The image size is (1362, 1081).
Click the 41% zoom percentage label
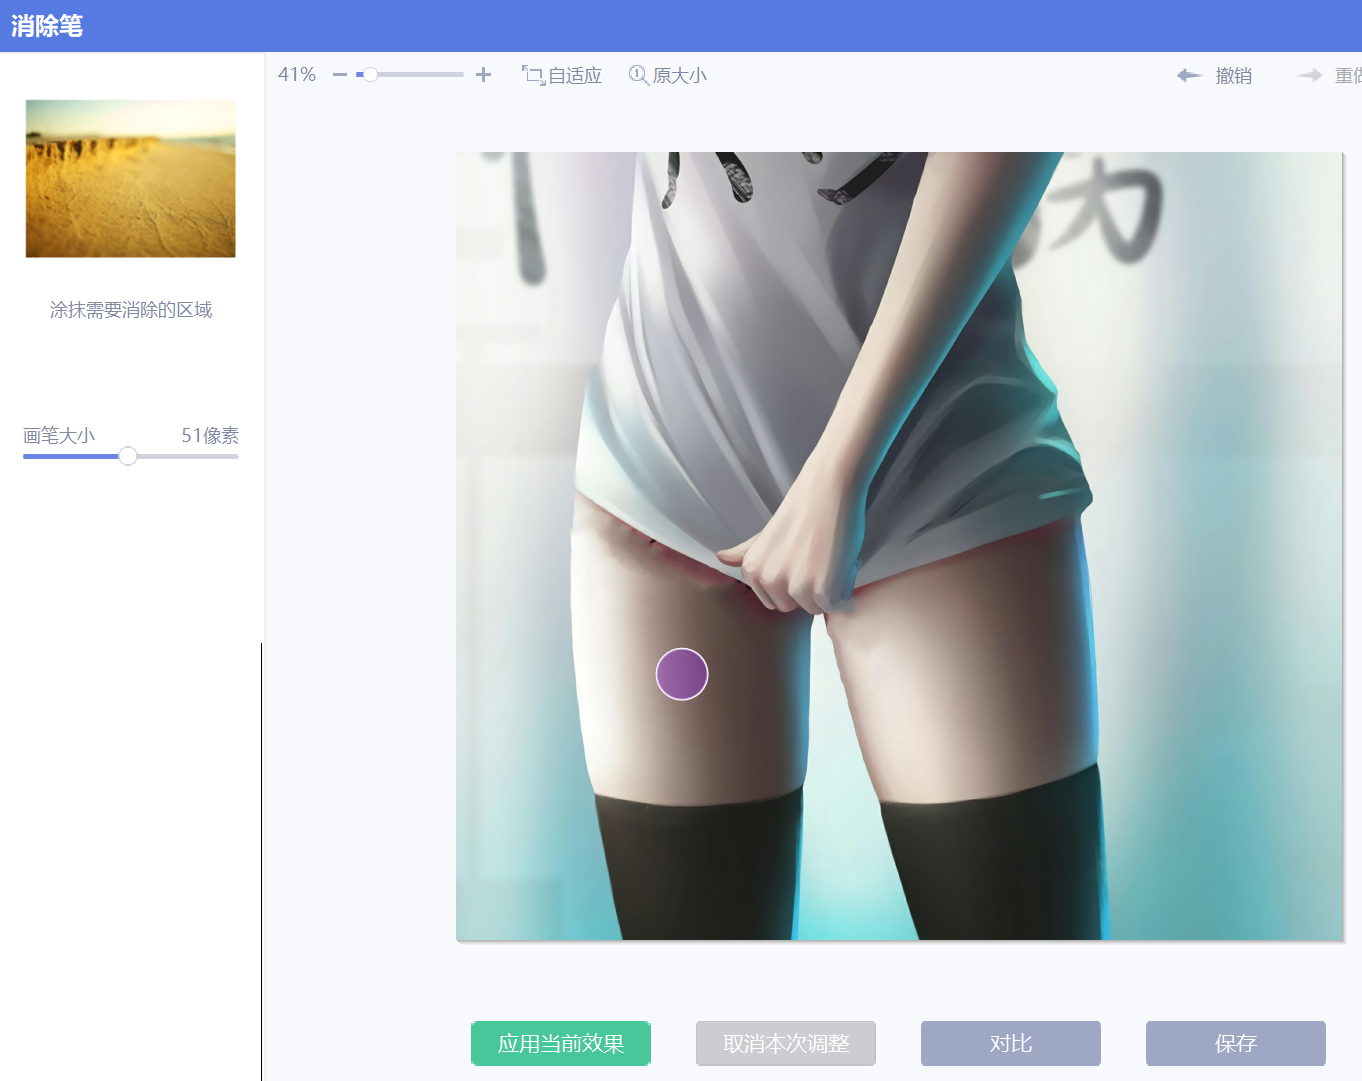(x=297, y=75)
